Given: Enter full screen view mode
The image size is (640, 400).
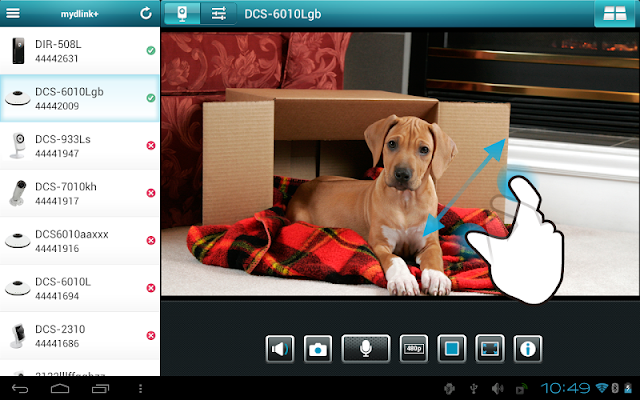Looking at the screenshot, I should (490, 349).
